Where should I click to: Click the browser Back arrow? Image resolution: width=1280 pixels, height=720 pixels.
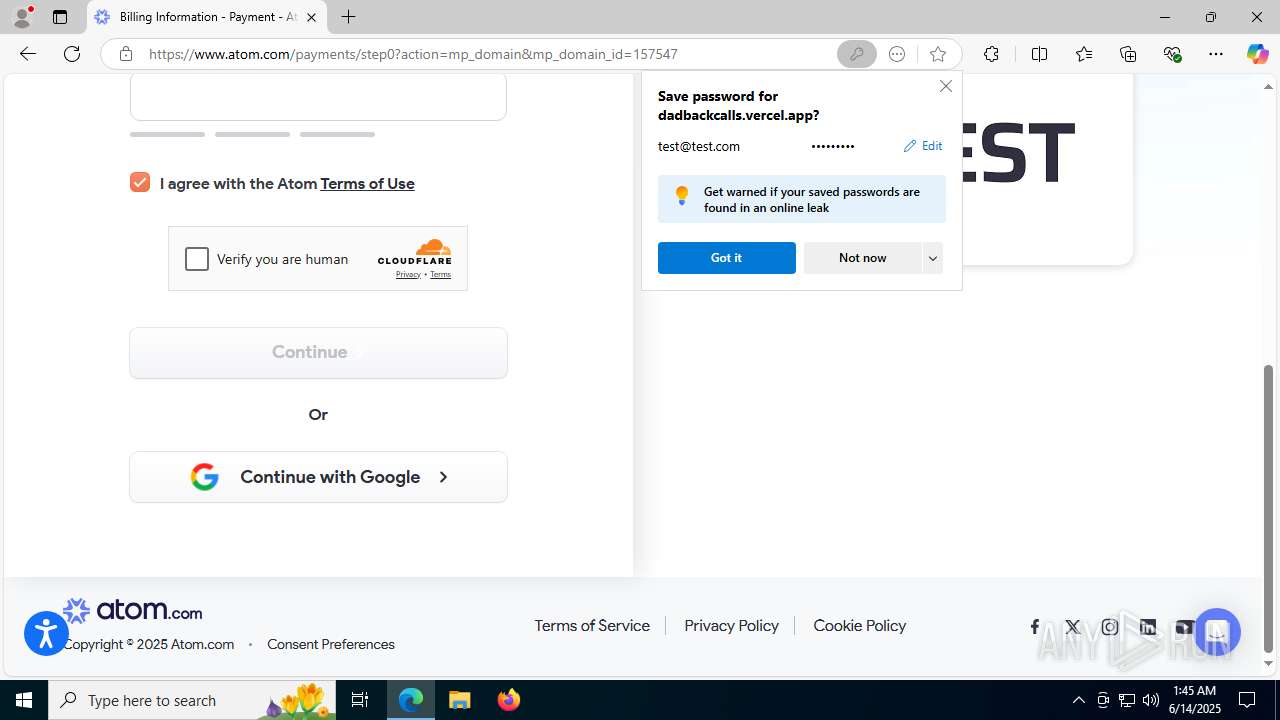pyautogui.click(x=28, y=54)
